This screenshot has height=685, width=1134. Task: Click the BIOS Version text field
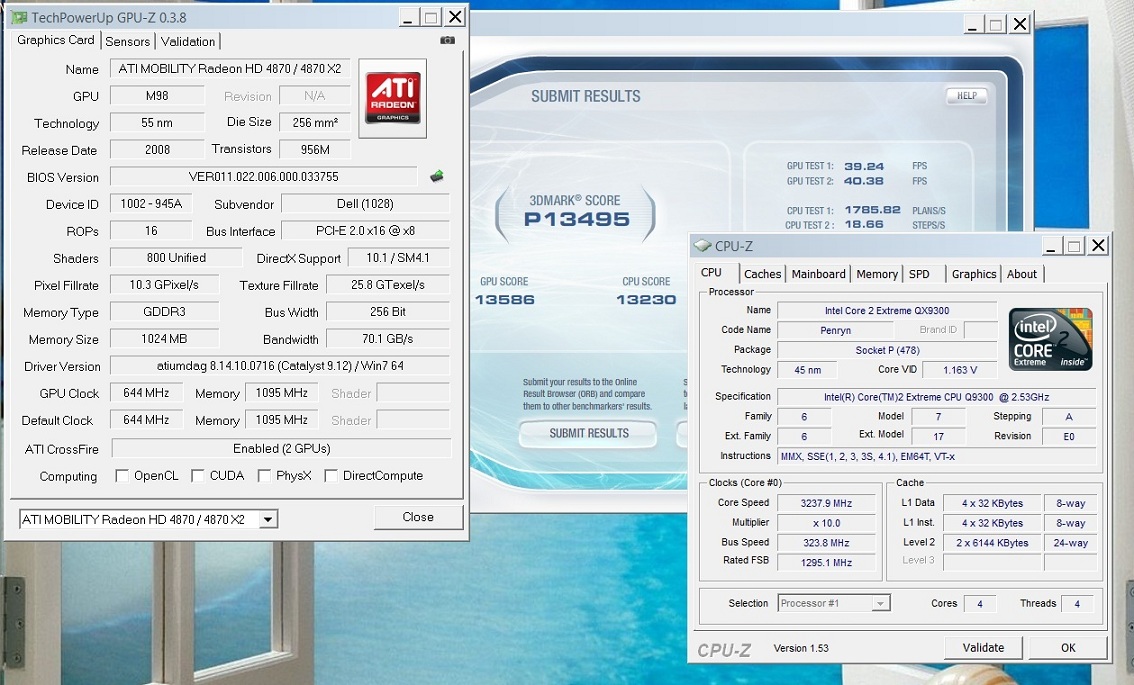[263, 177]
